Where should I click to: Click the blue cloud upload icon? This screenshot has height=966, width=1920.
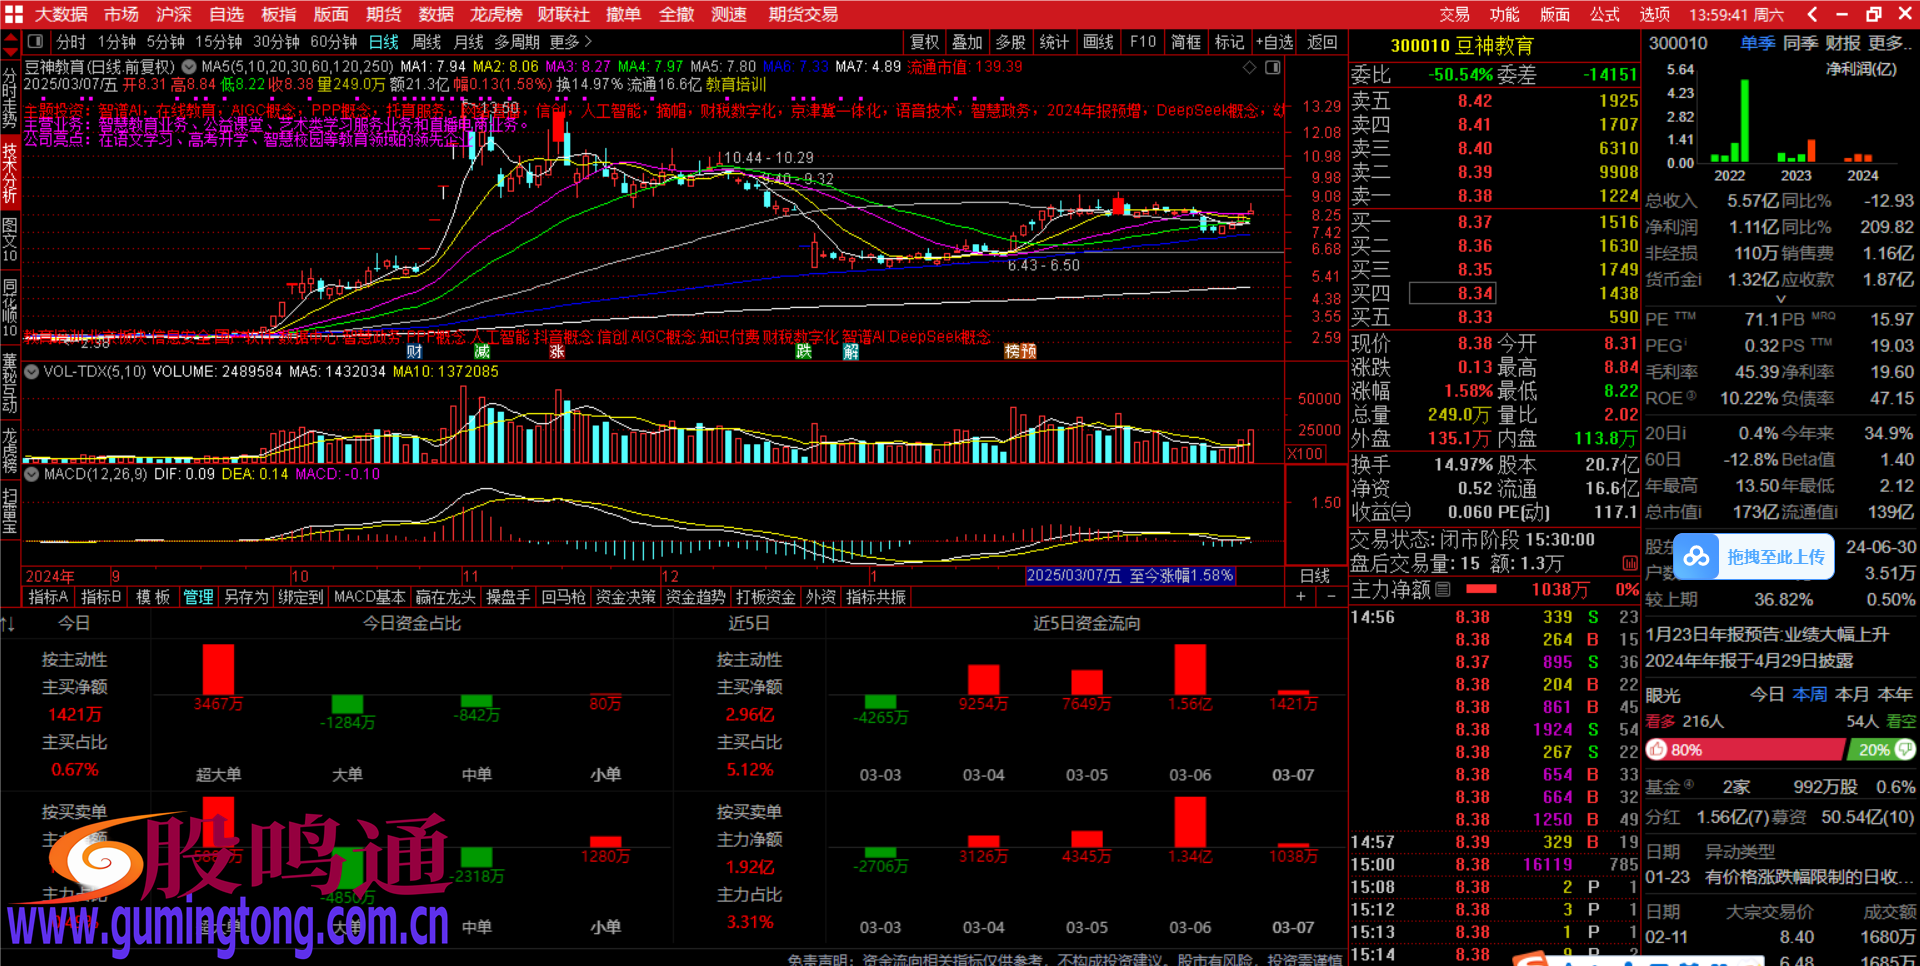(x=1696, y=557)
